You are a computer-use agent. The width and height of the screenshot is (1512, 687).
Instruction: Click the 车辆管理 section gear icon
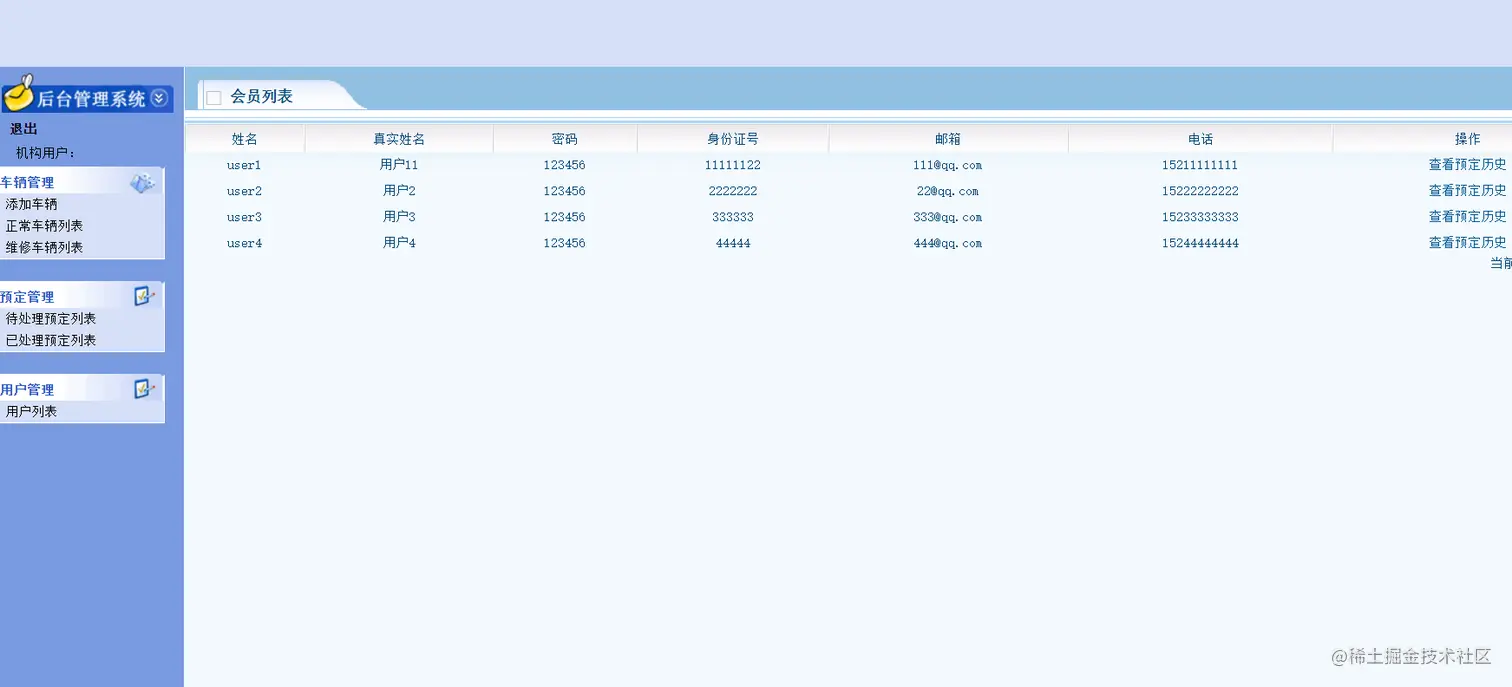[x=142, y=182]
